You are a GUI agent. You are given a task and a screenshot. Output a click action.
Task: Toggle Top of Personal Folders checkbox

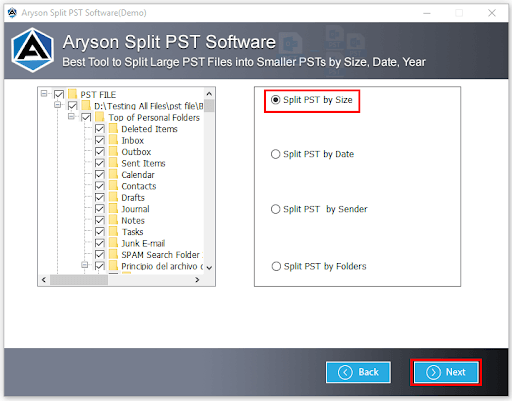pos(86,117)
